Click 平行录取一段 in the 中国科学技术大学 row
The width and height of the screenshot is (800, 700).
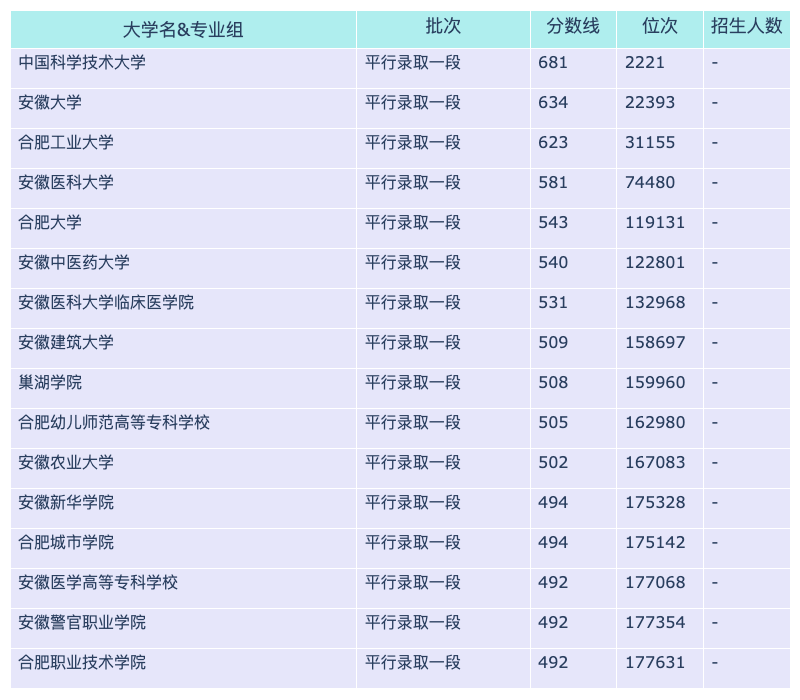[413, 62]
